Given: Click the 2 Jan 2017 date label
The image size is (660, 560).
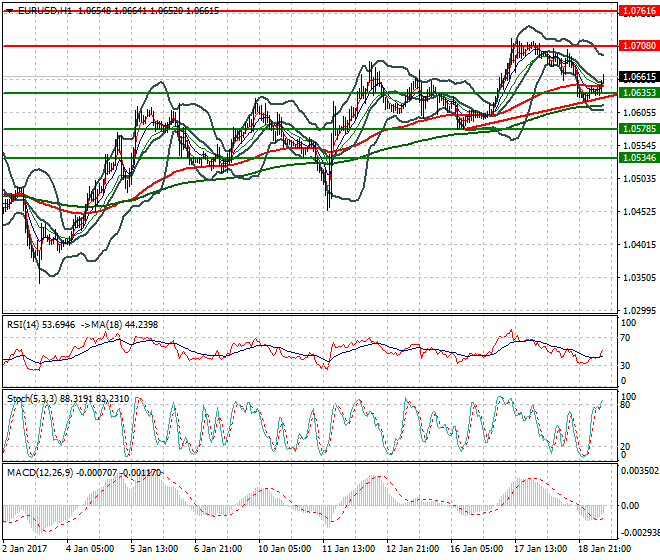Looking at the screenshot, I should (x=25, y=549).
